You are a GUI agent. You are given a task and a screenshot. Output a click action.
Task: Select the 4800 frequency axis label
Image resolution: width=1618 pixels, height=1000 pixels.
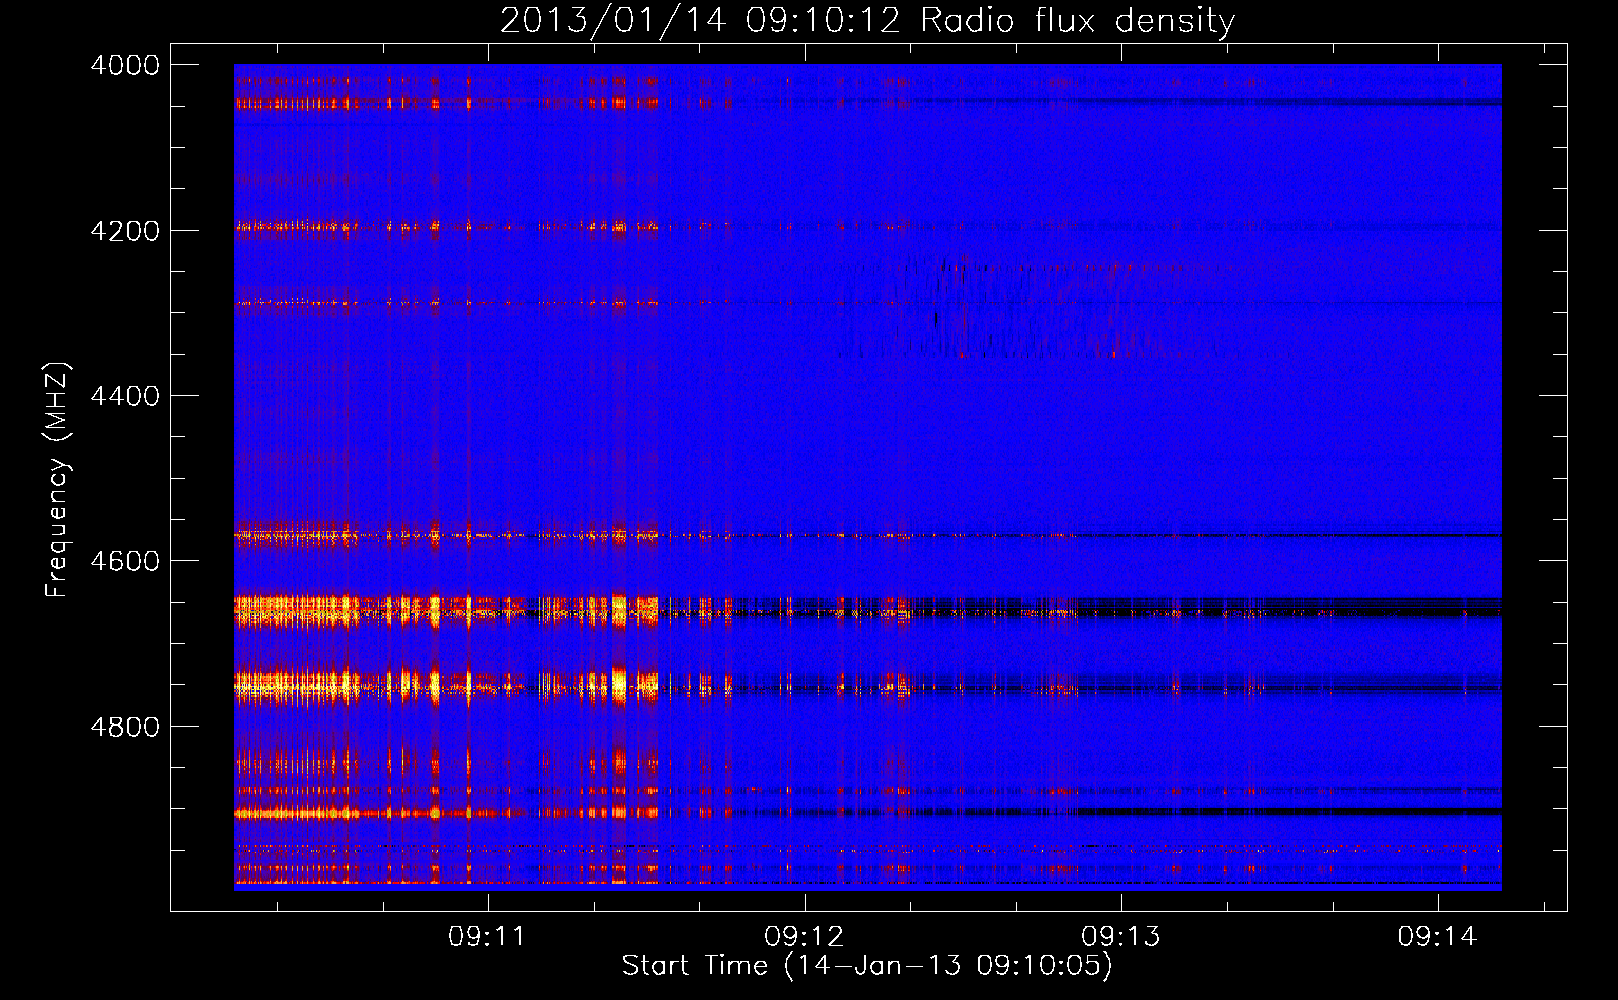125,727
